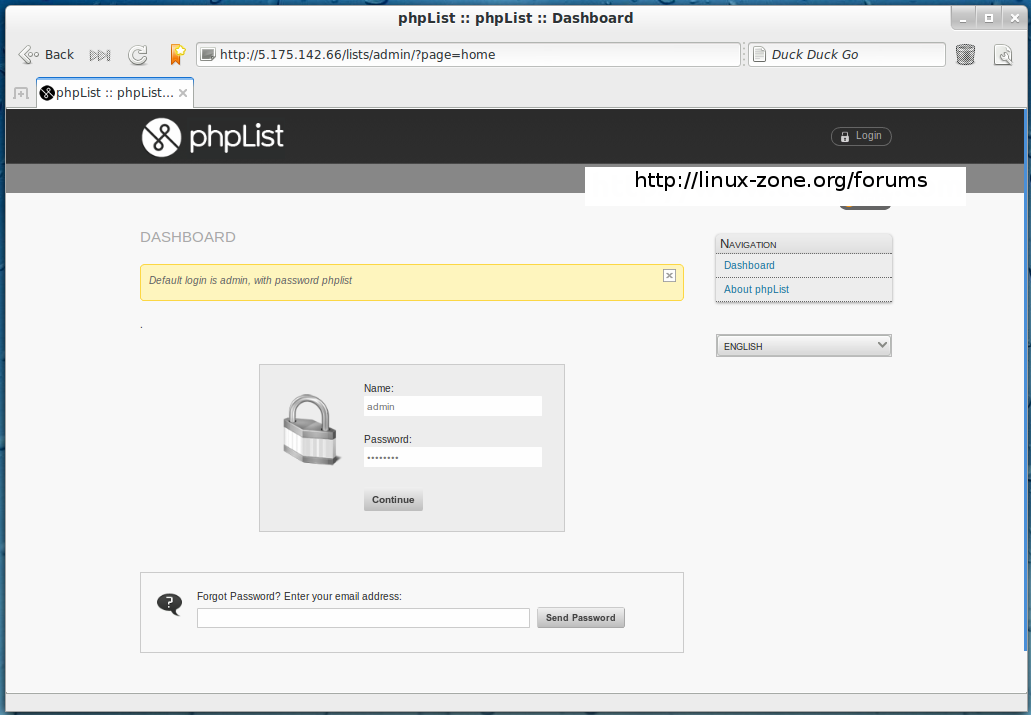
Task: Dismiss the default login notice
Action: coord(669,275)
